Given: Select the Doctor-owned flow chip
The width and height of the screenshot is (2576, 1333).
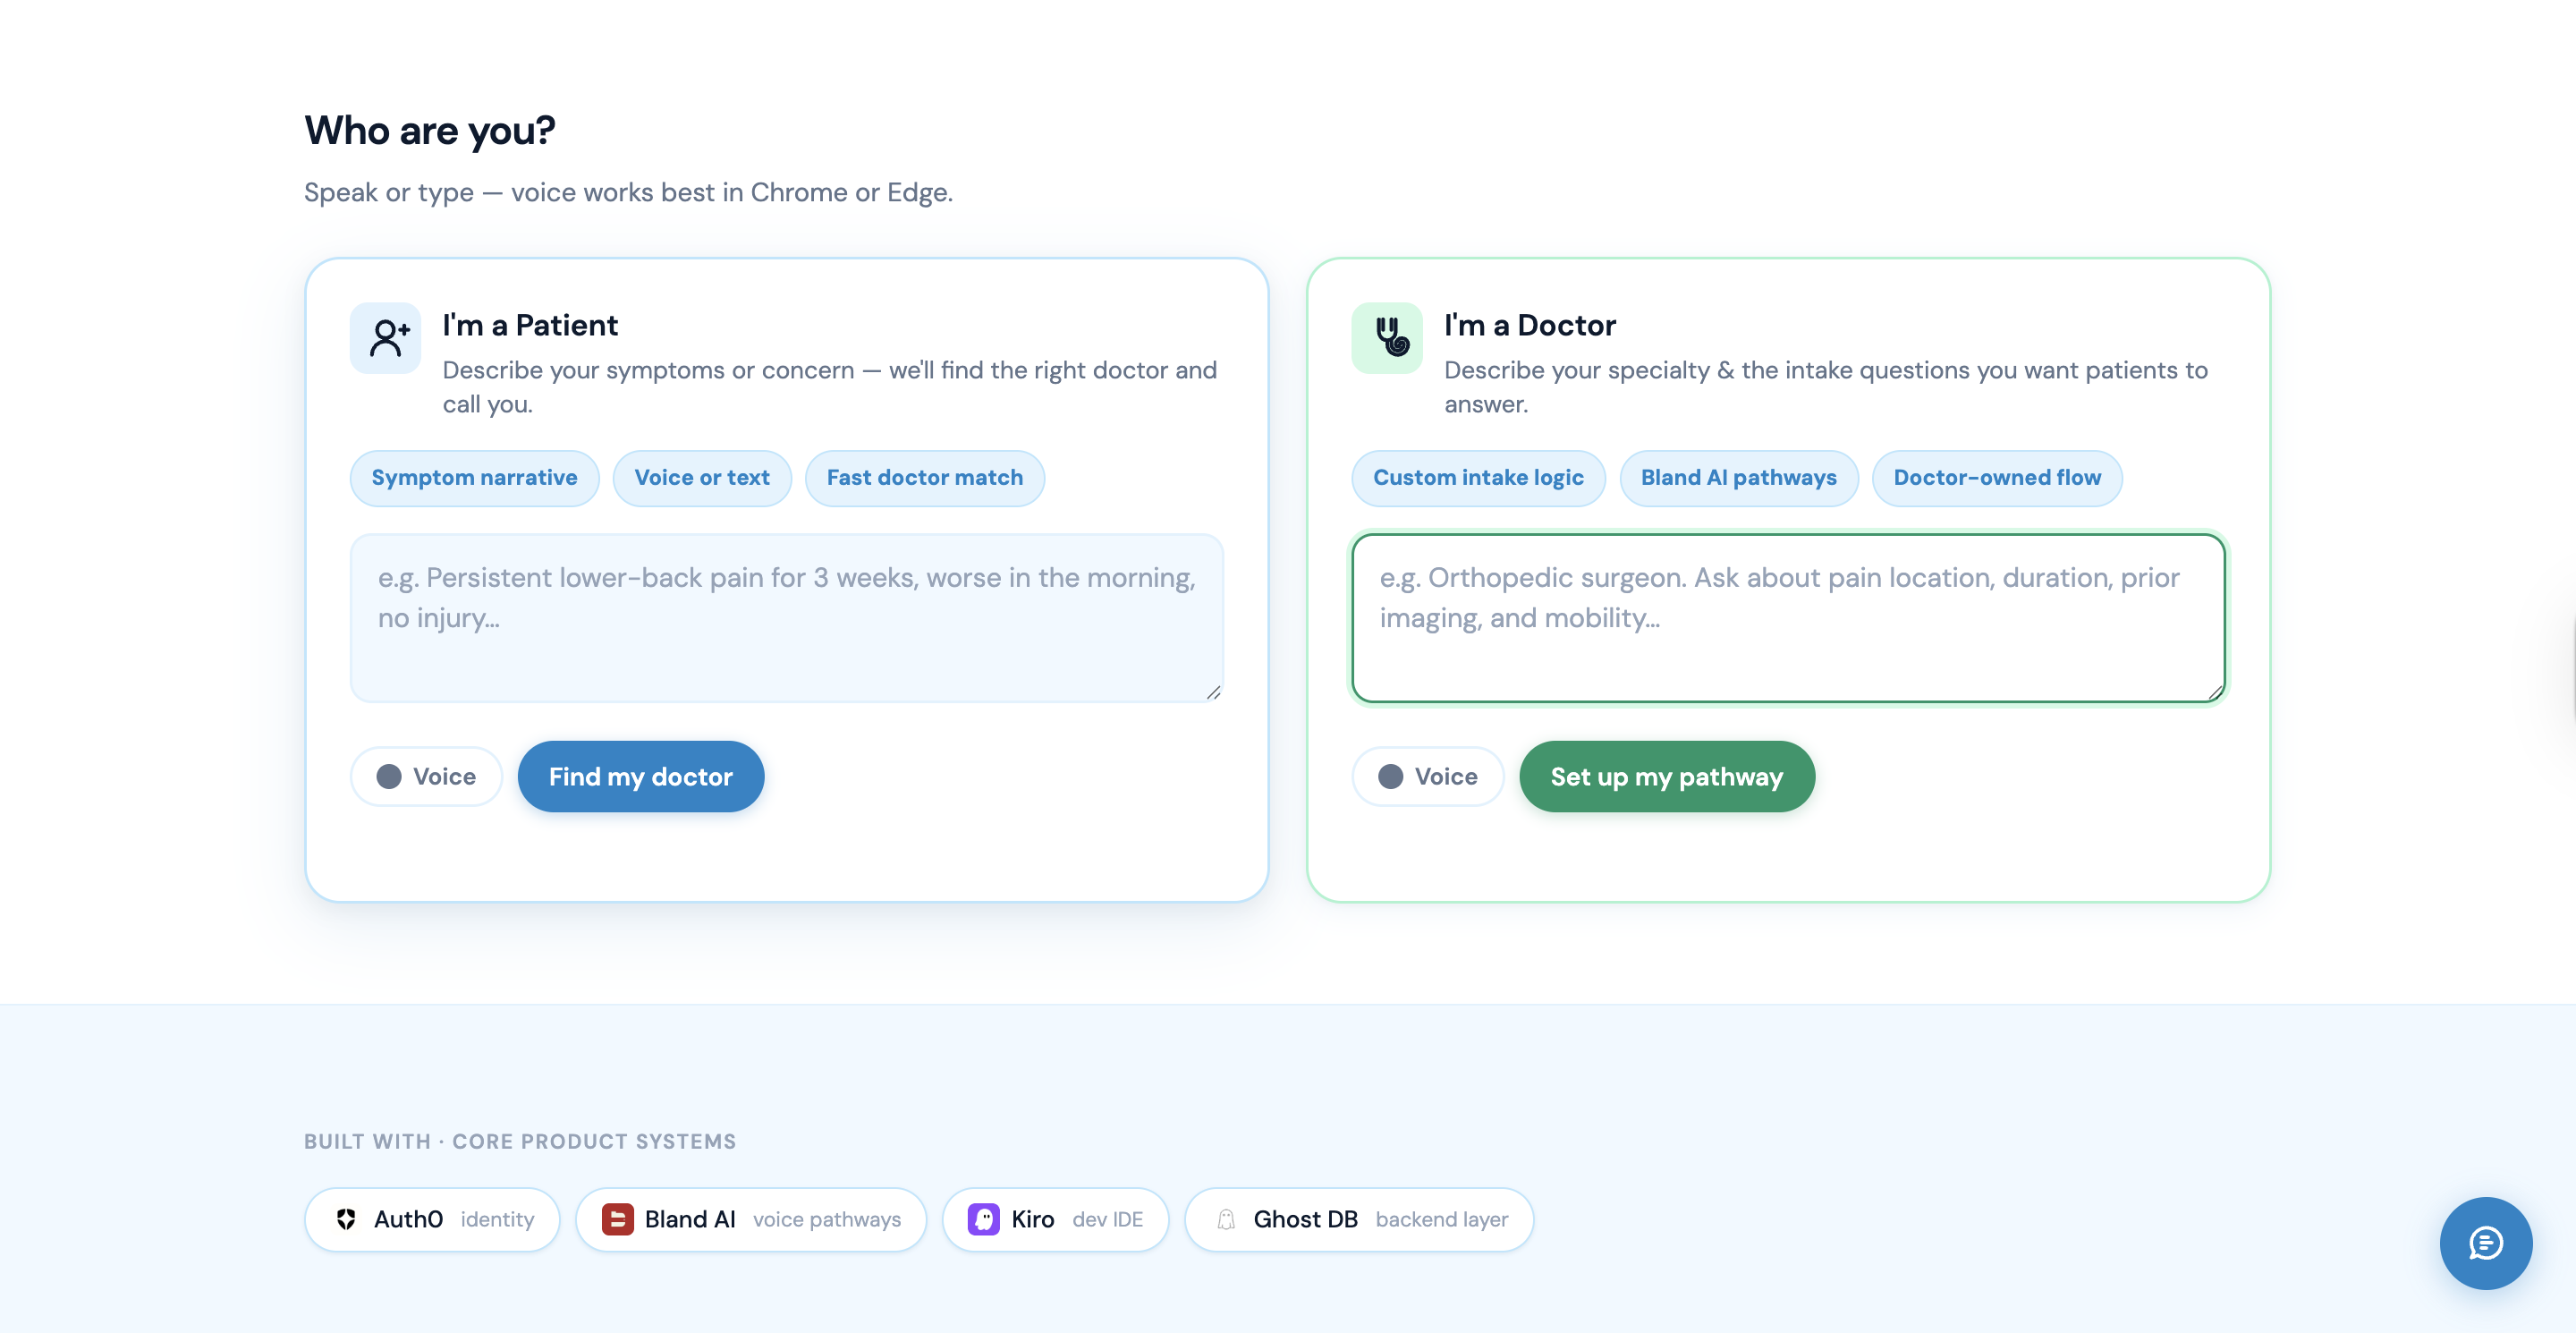Looking at the screenshot, I should click(1996, 478).
